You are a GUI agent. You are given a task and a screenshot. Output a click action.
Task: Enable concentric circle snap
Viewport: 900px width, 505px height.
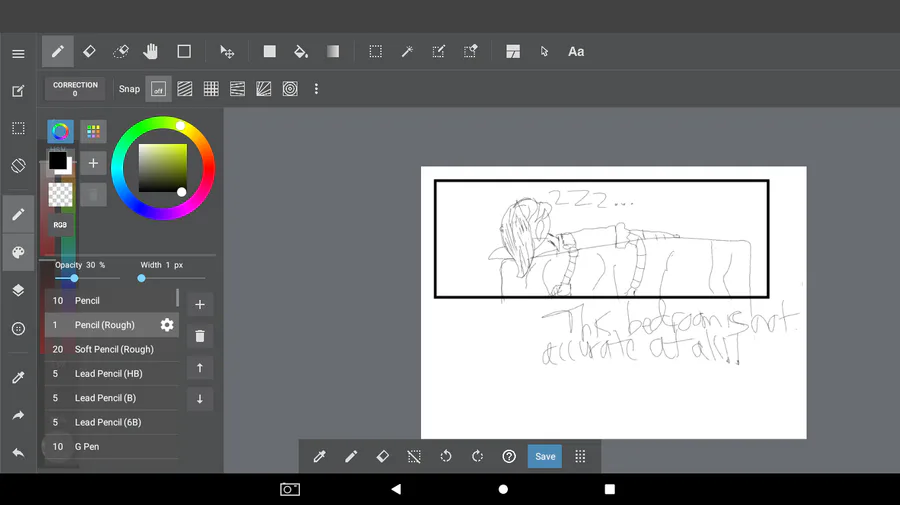290,89
